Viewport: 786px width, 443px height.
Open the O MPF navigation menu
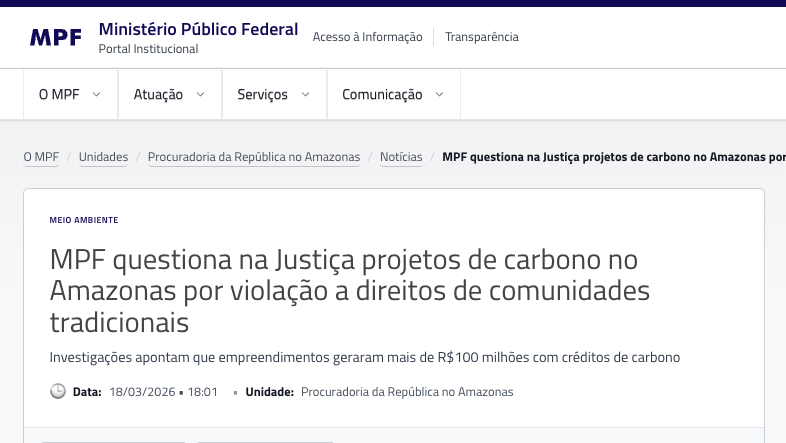coord(71,94)
